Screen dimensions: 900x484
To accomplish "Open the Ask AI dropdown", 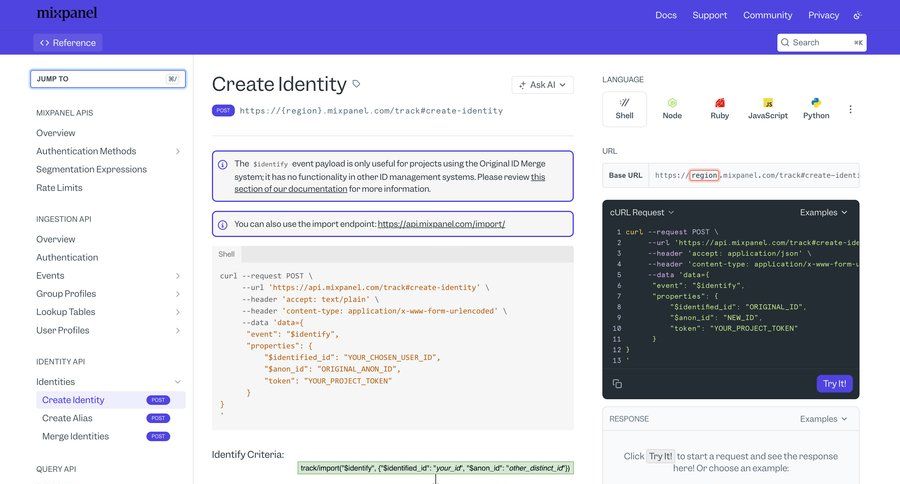I will click(x=542, y=85).
